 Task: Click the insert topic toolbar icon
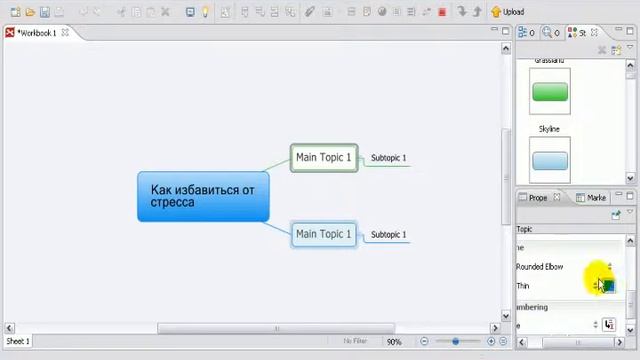[245, 12]
